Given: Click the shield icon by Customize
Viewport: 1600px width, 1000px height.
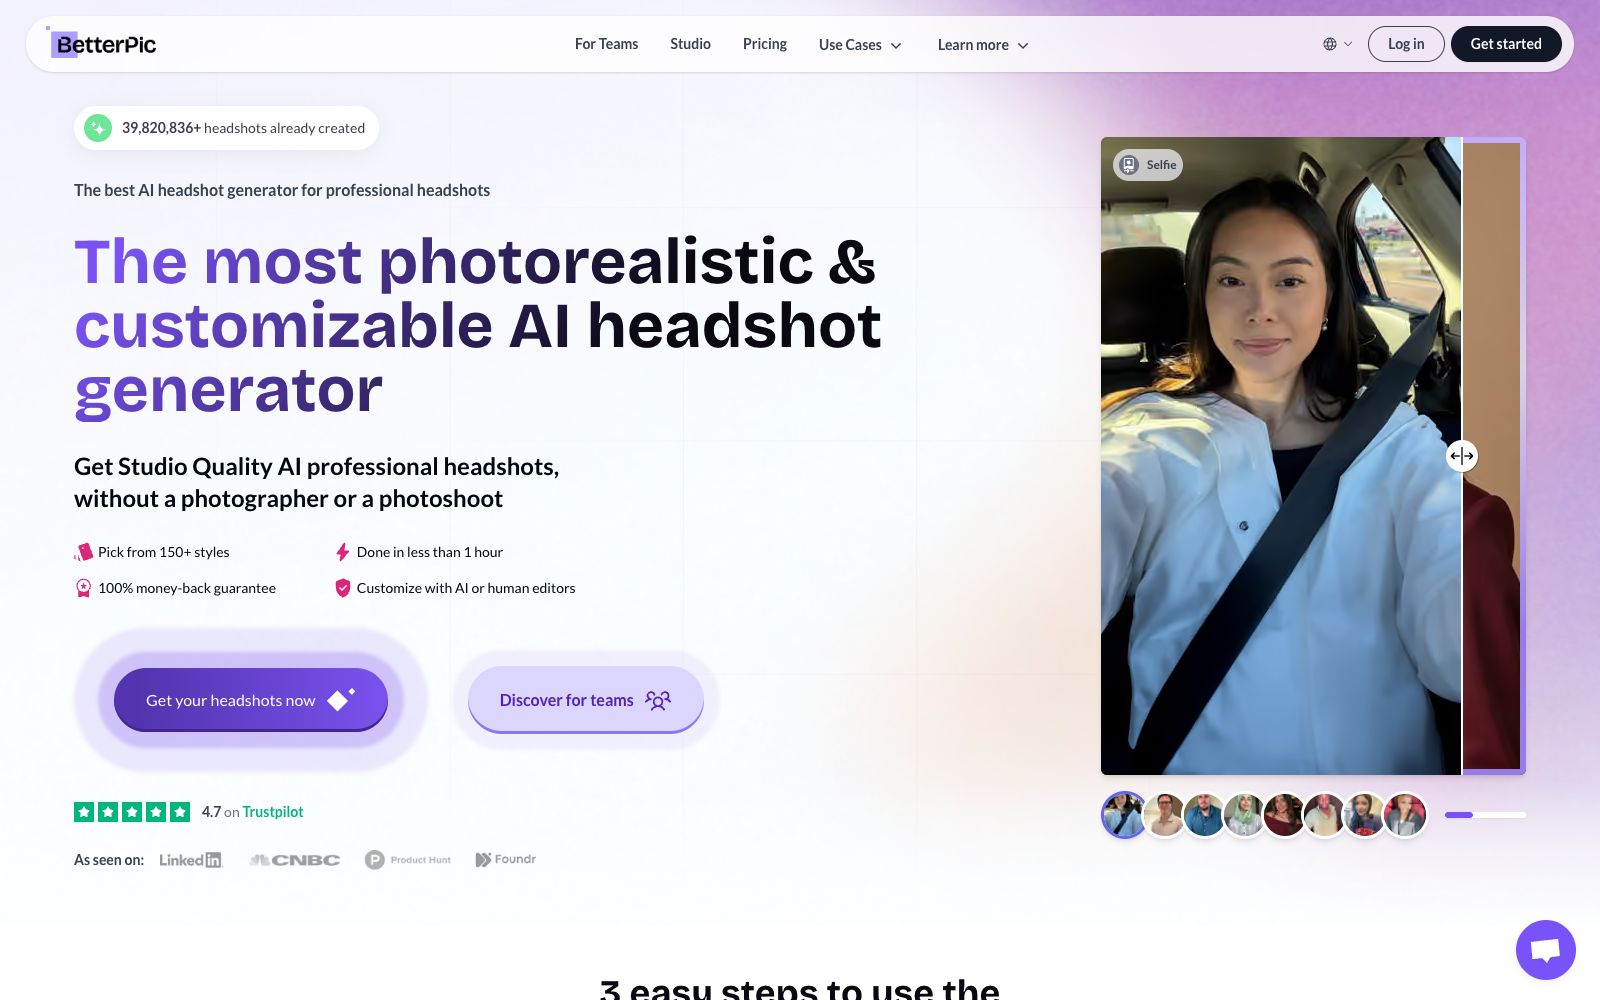Looking at the screenshot, I should pos(342,588).
